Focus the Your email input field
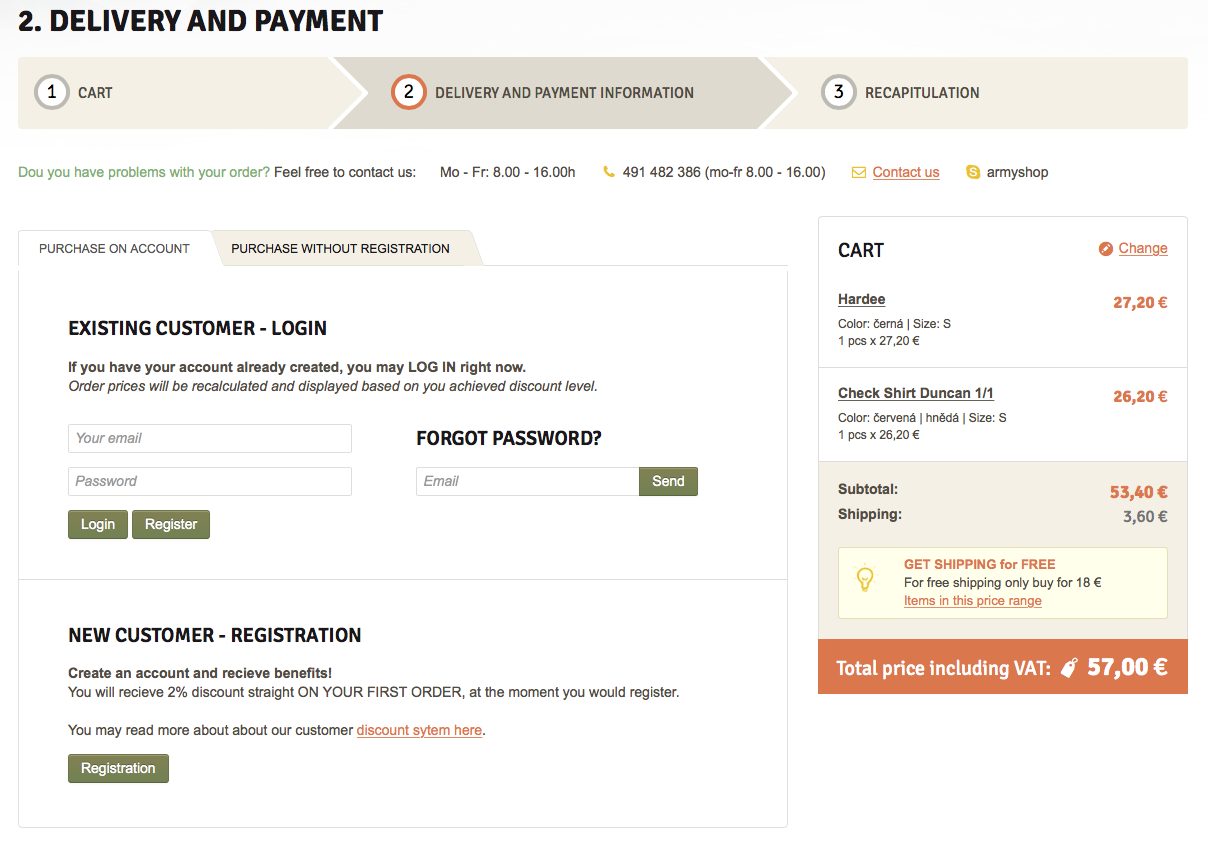This screenshot has height=843, width=1208. point(210,438)
